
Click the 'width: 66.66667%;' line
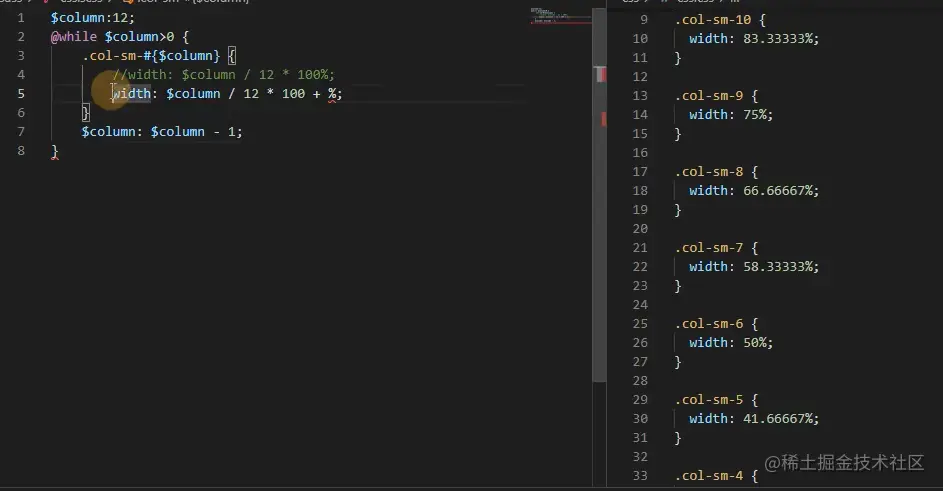pyautogui.click(x=754, y=191)
